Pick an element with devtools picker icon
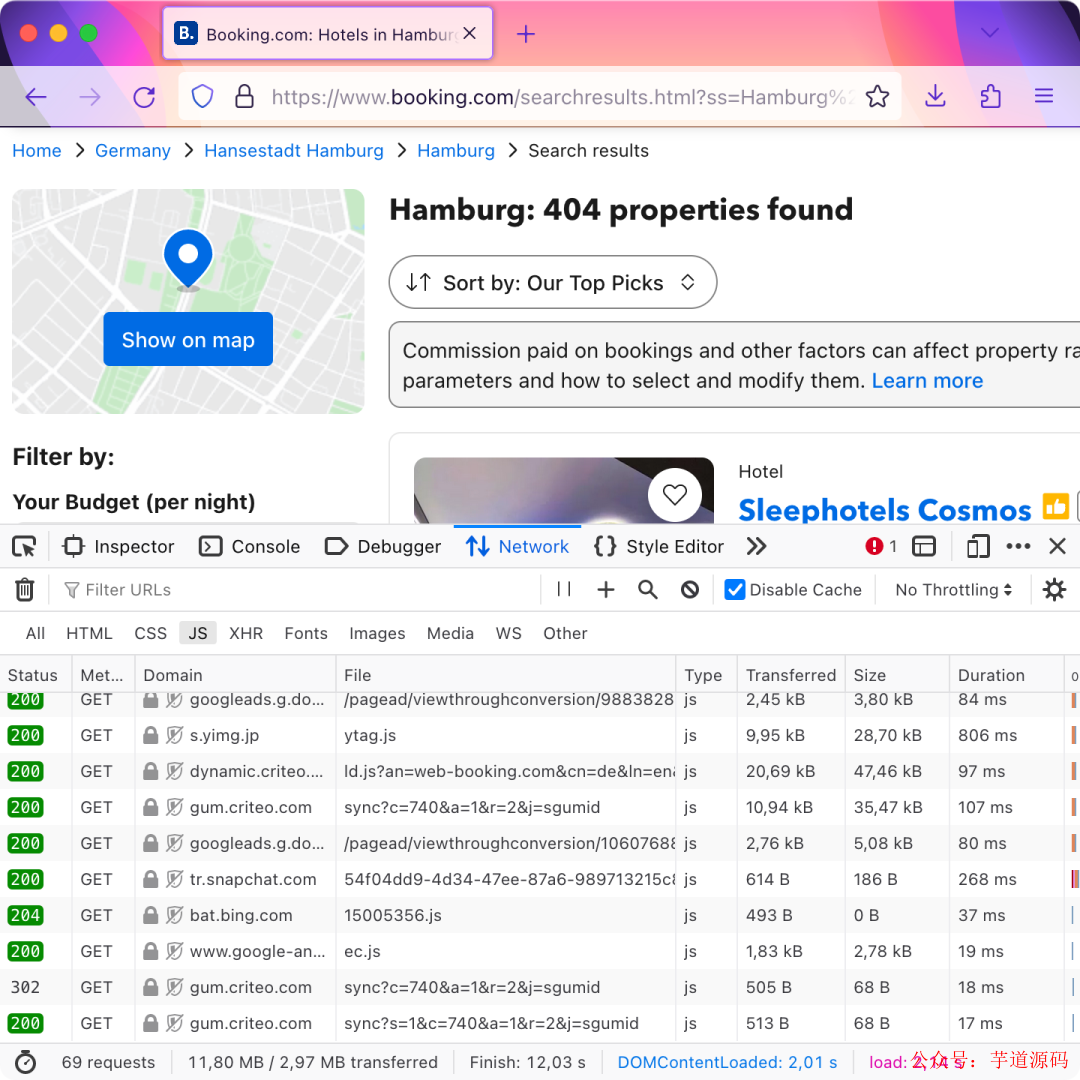This screenshot has width=1080, height=1080. (24, 547)
